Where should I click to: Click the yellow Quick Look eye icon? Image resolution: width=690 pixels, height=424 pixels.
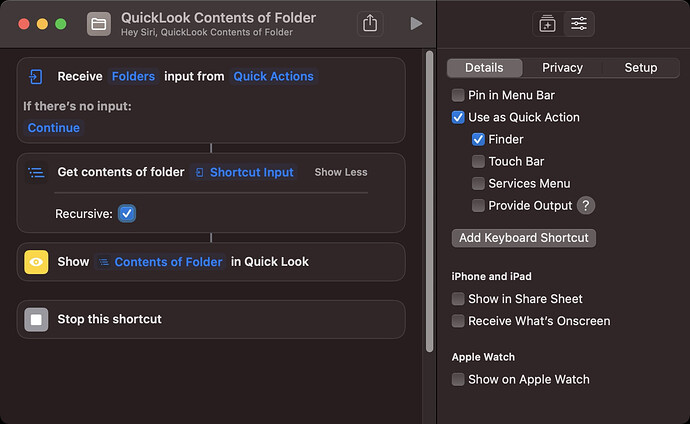[x=36, y=262]
